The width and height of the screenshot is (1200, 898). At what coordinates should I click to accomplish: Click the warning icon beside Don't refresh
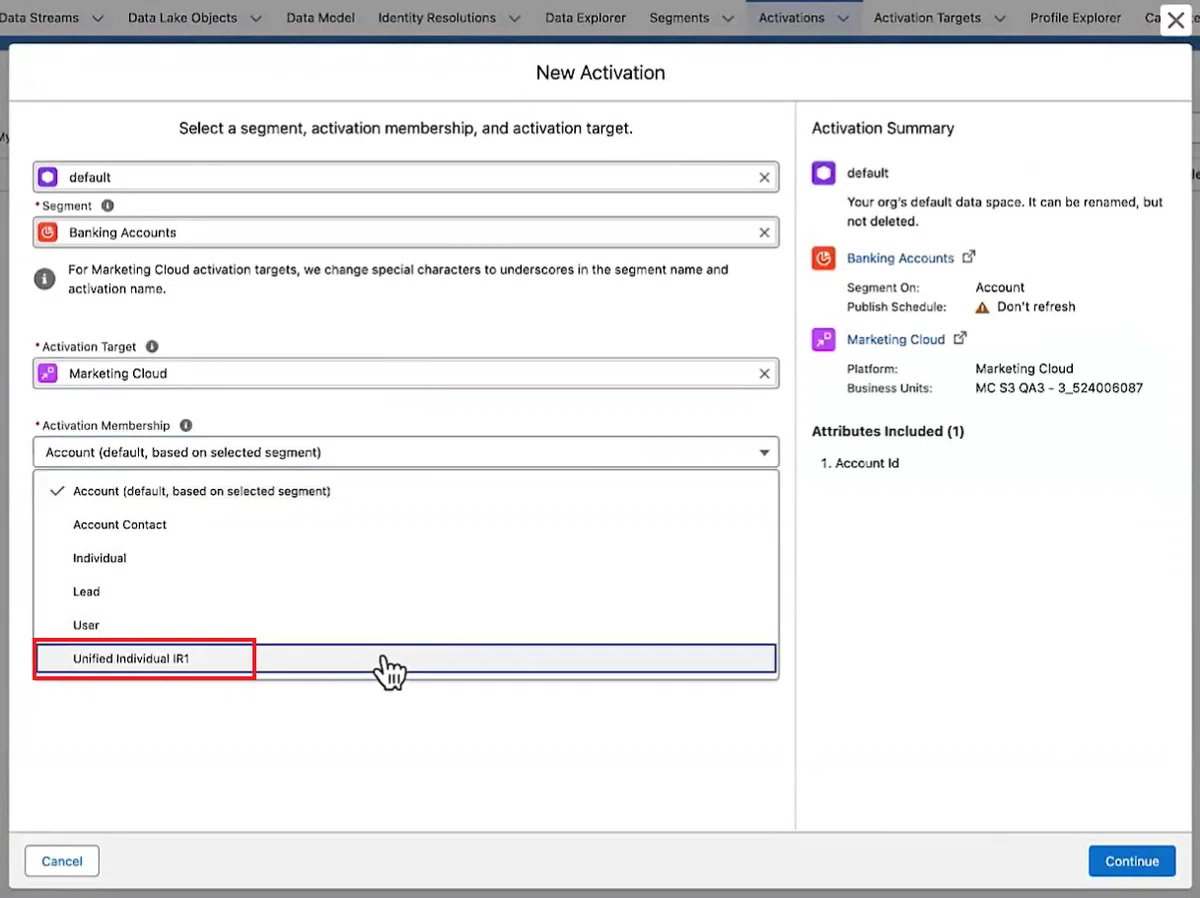982,307
